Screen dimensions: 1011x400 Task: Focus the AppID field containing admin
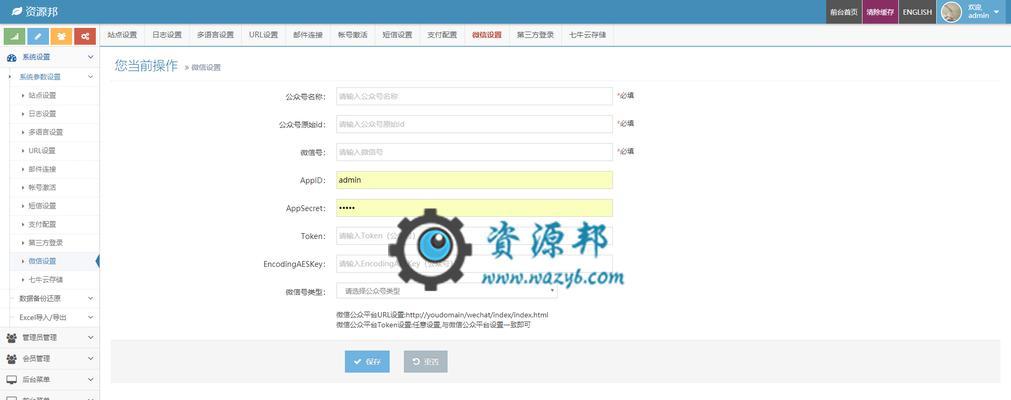[x=475, y=180]
